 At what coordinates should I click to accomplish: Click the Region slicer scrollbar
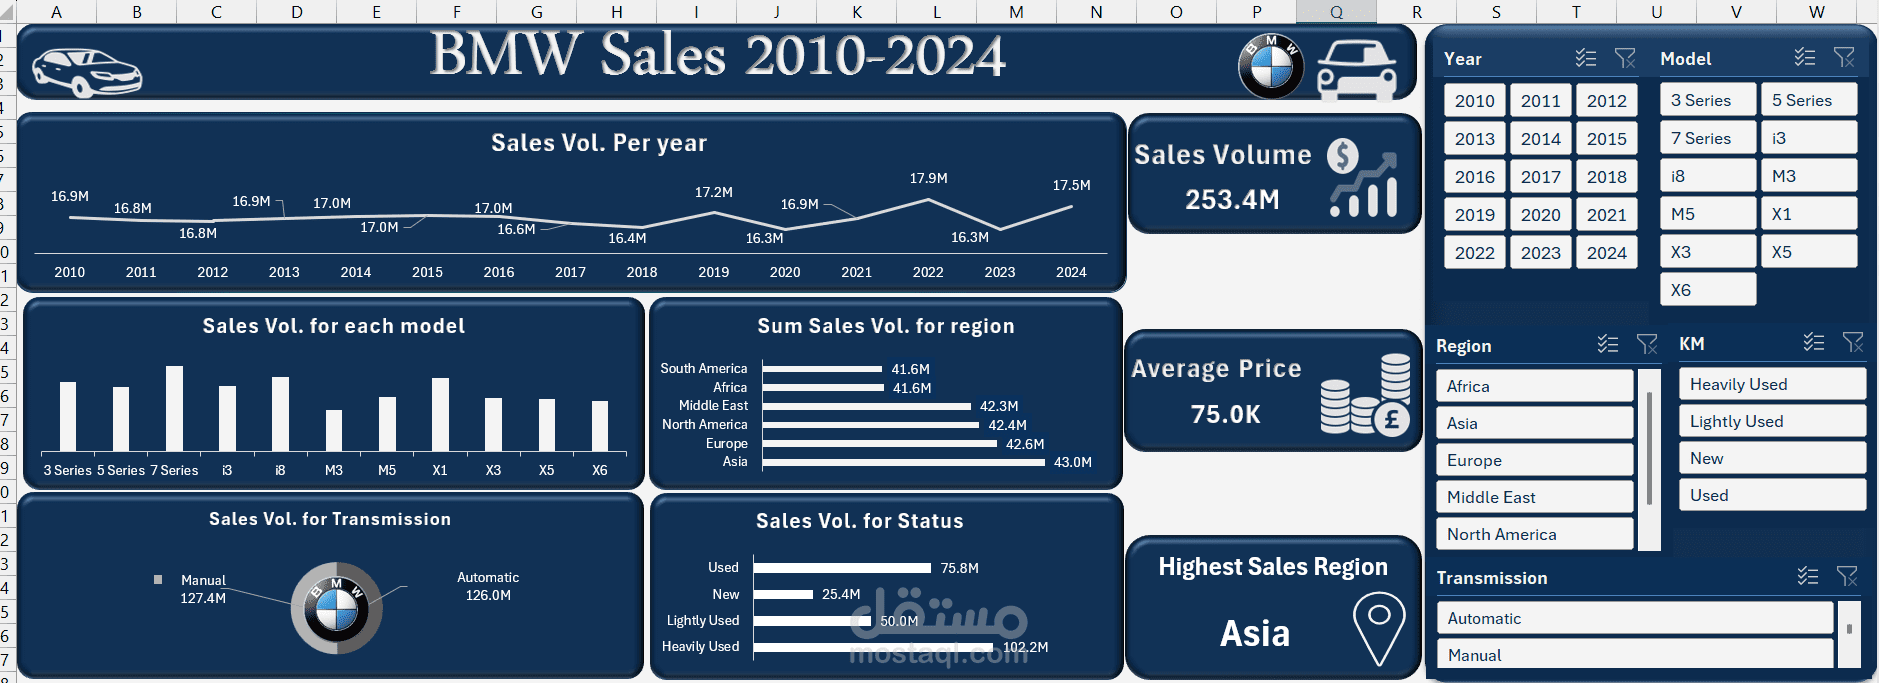(x=1649, y=449)
